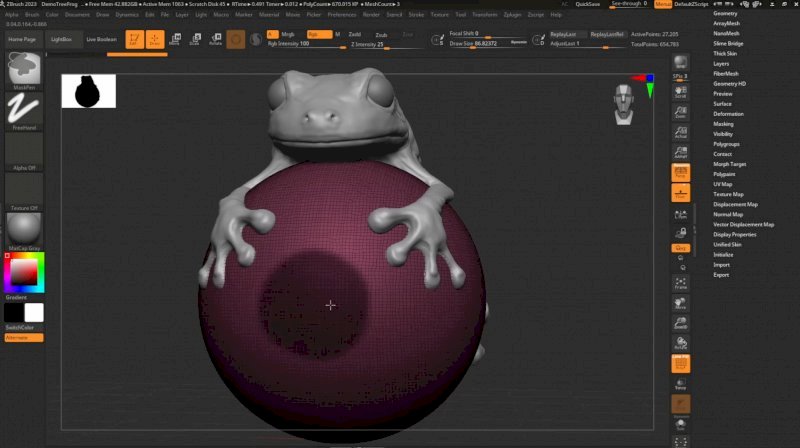
Task: Expand the Geometry subpalette
Action: [725, 14]
